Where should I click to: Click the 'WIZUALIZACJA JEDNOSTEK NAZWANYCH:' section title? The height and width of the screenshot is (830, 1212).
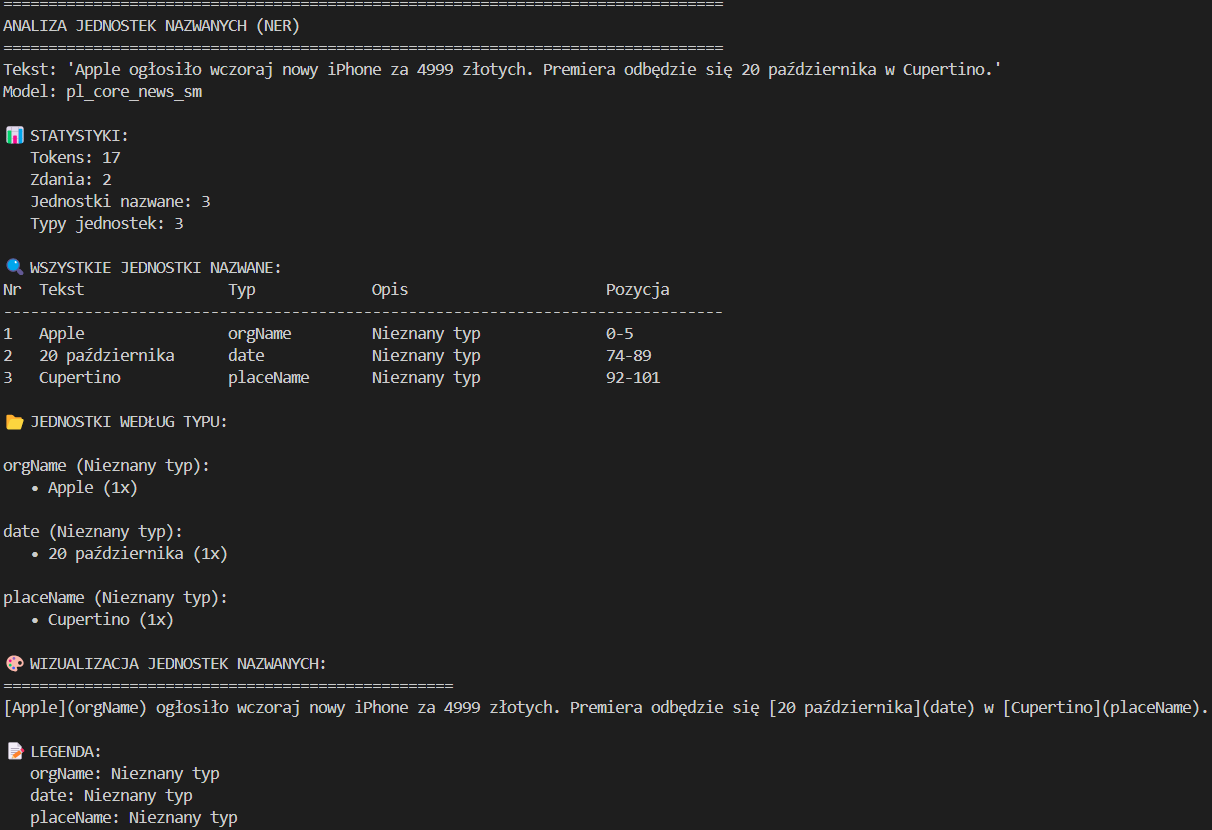tap(179, 663)
